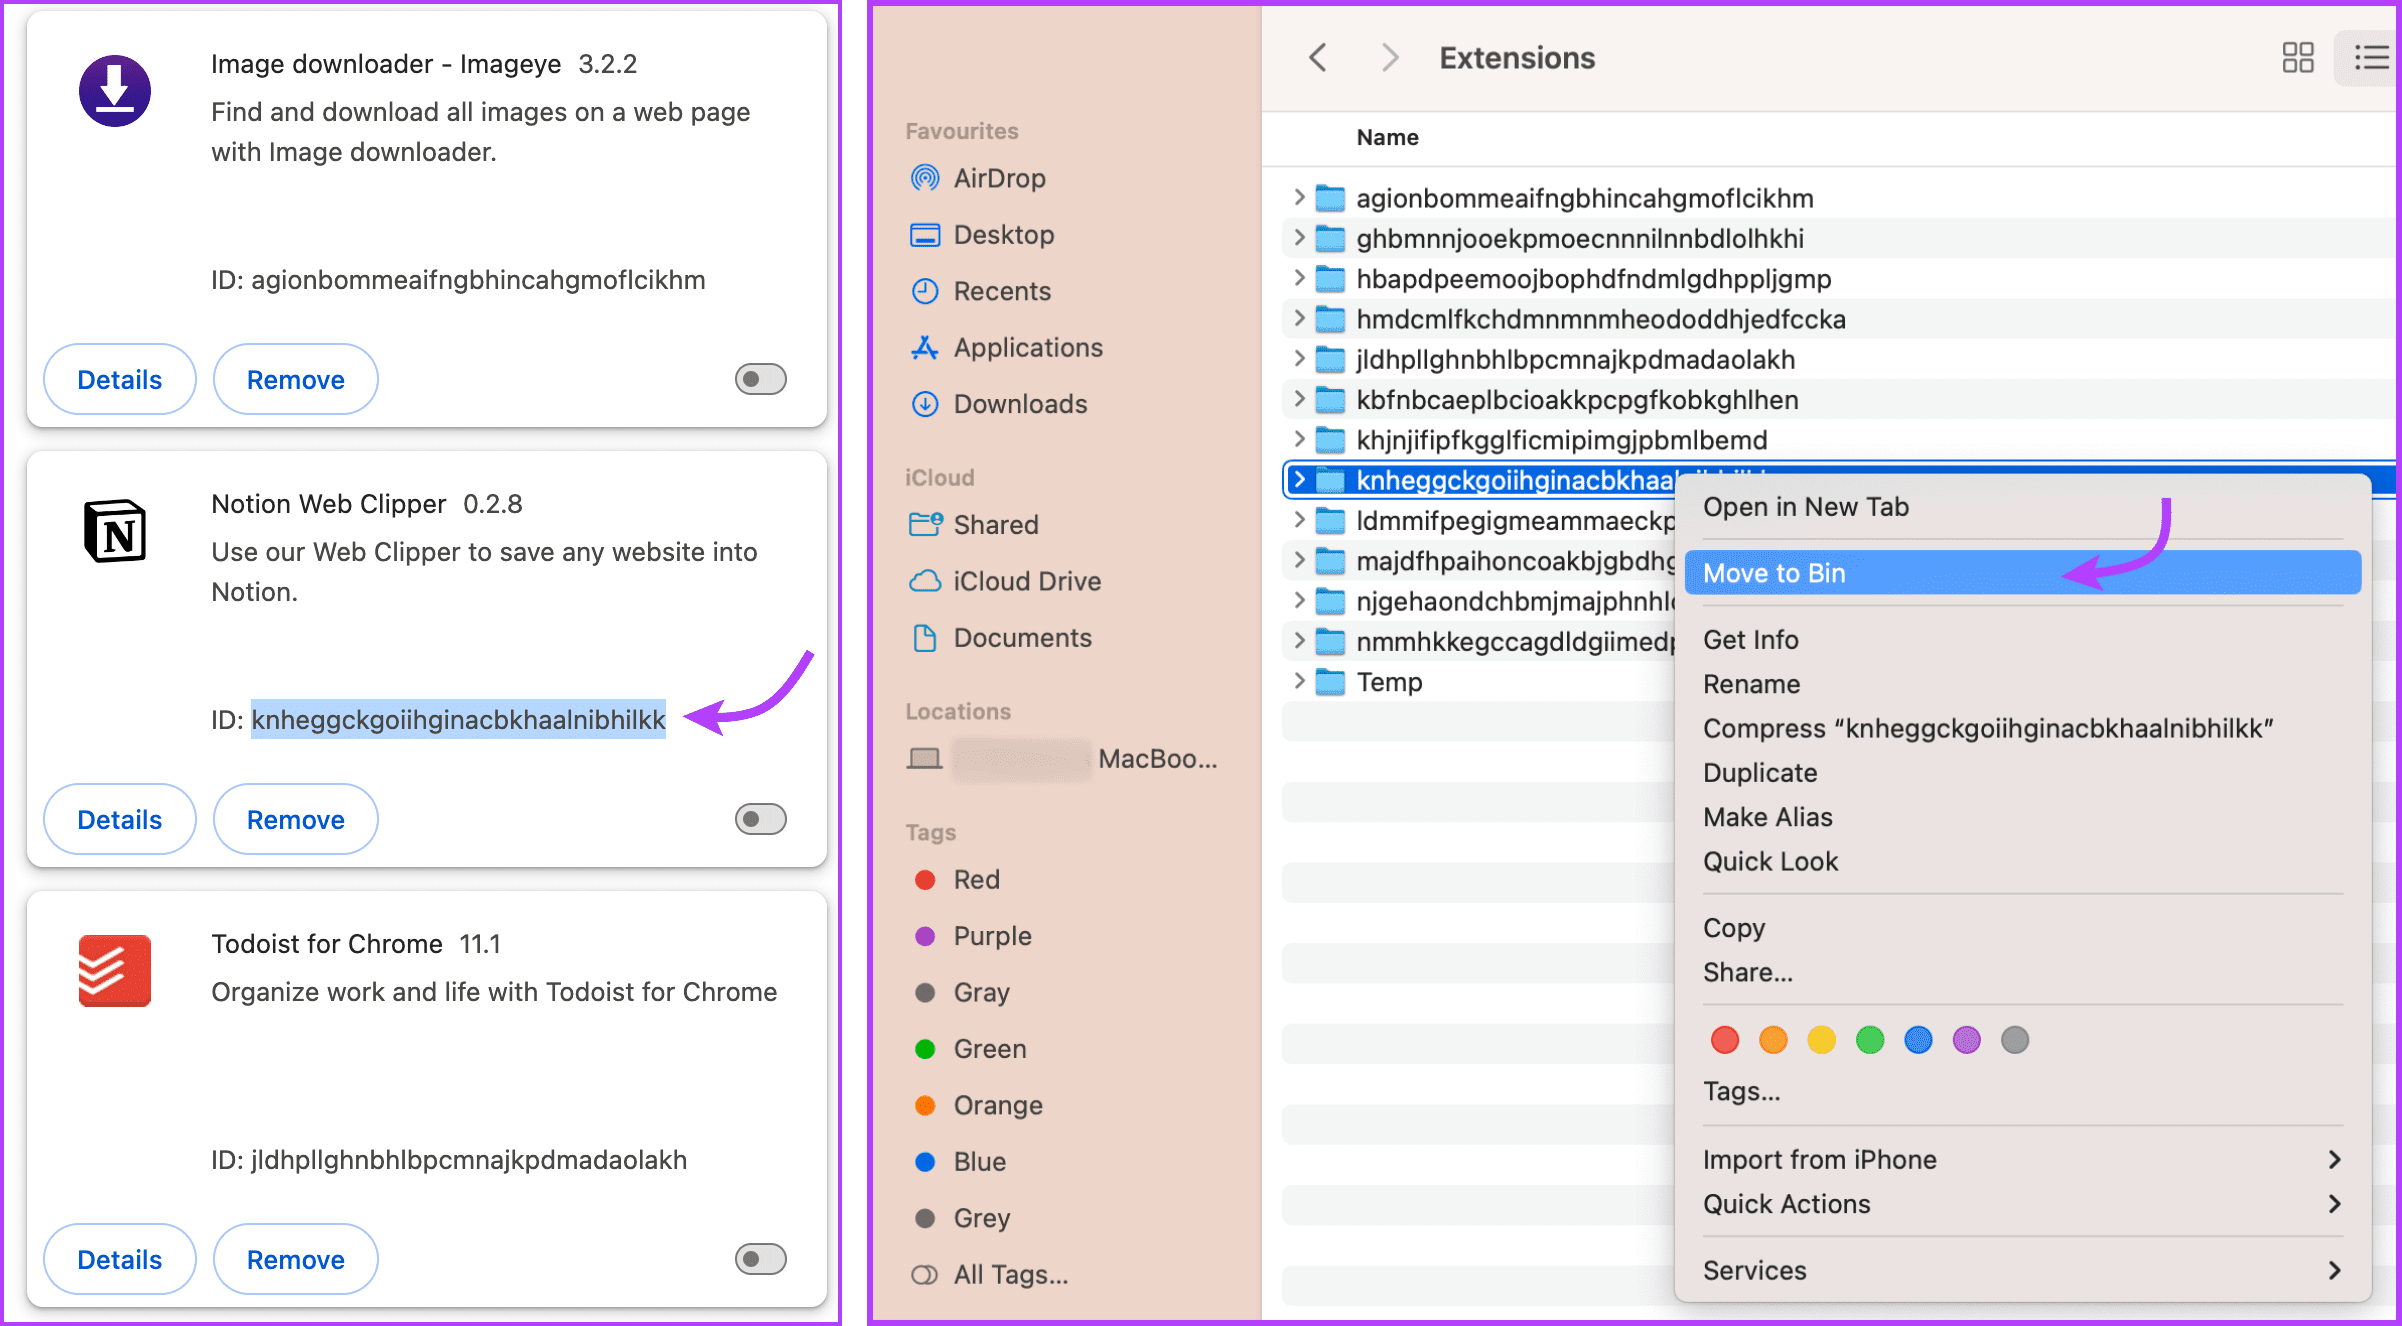The height and width of the screenshot is (1326, 2402).
Task: Select Open in New Tab
Action: pyautogui.click(x=1805, y=507)
